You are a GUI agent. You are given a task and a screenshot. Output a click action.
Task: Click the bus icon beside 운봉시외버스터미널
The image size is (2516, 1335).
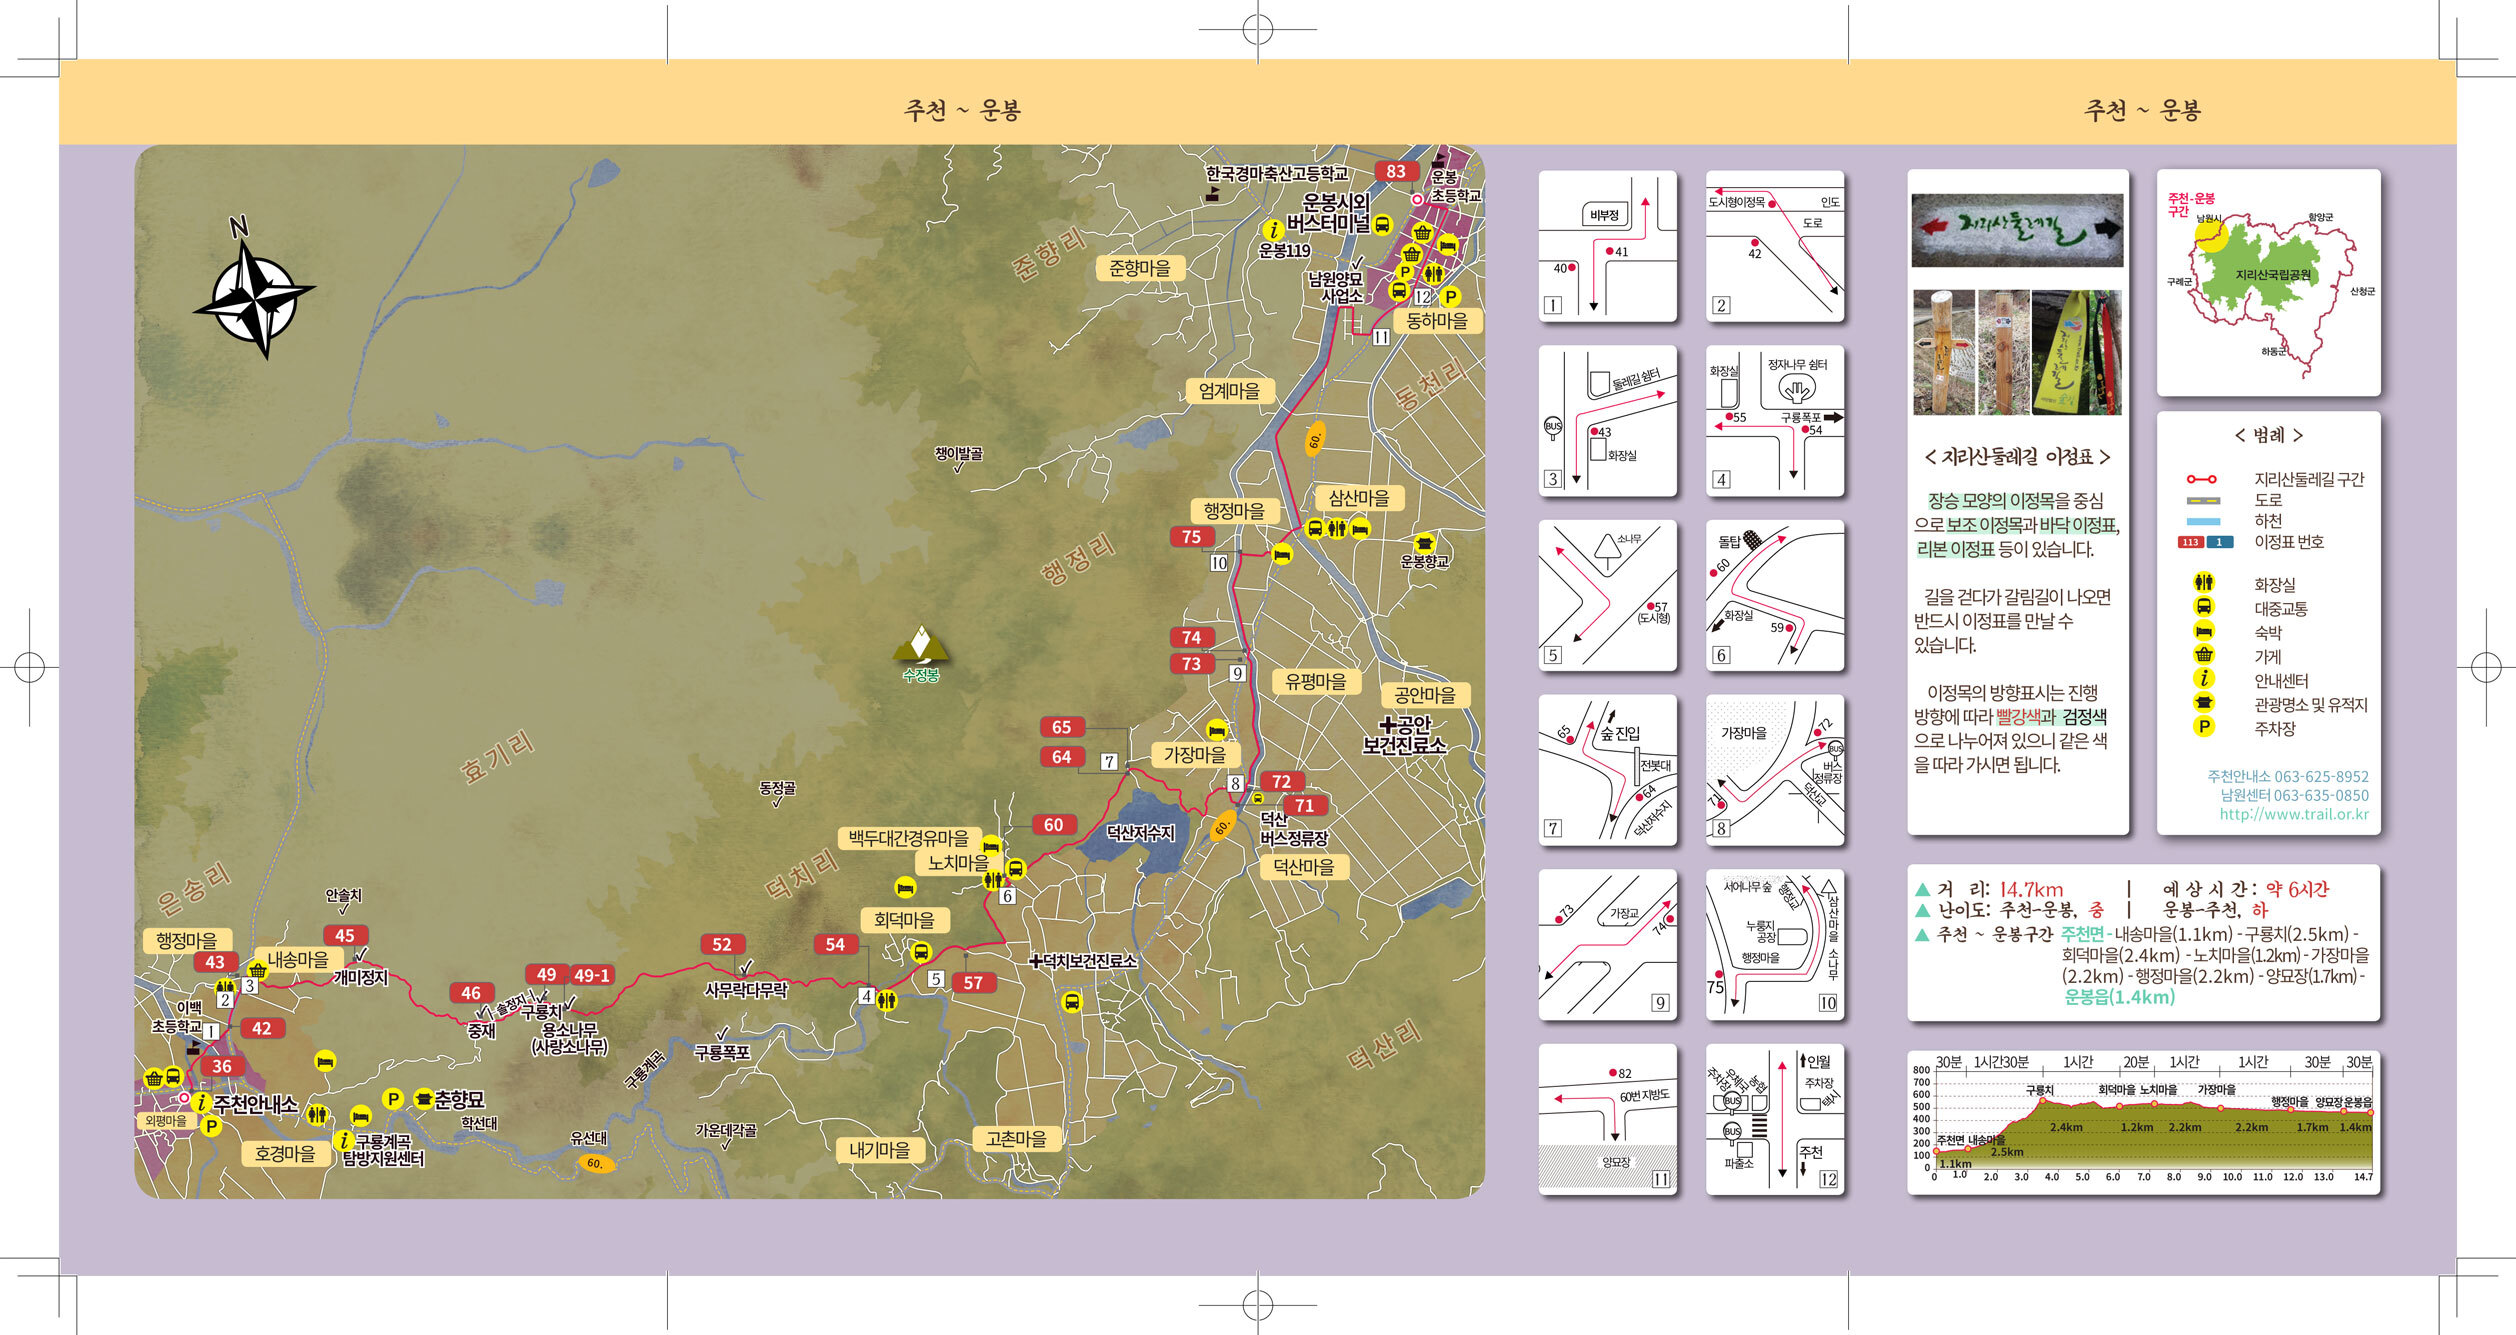1382,224
